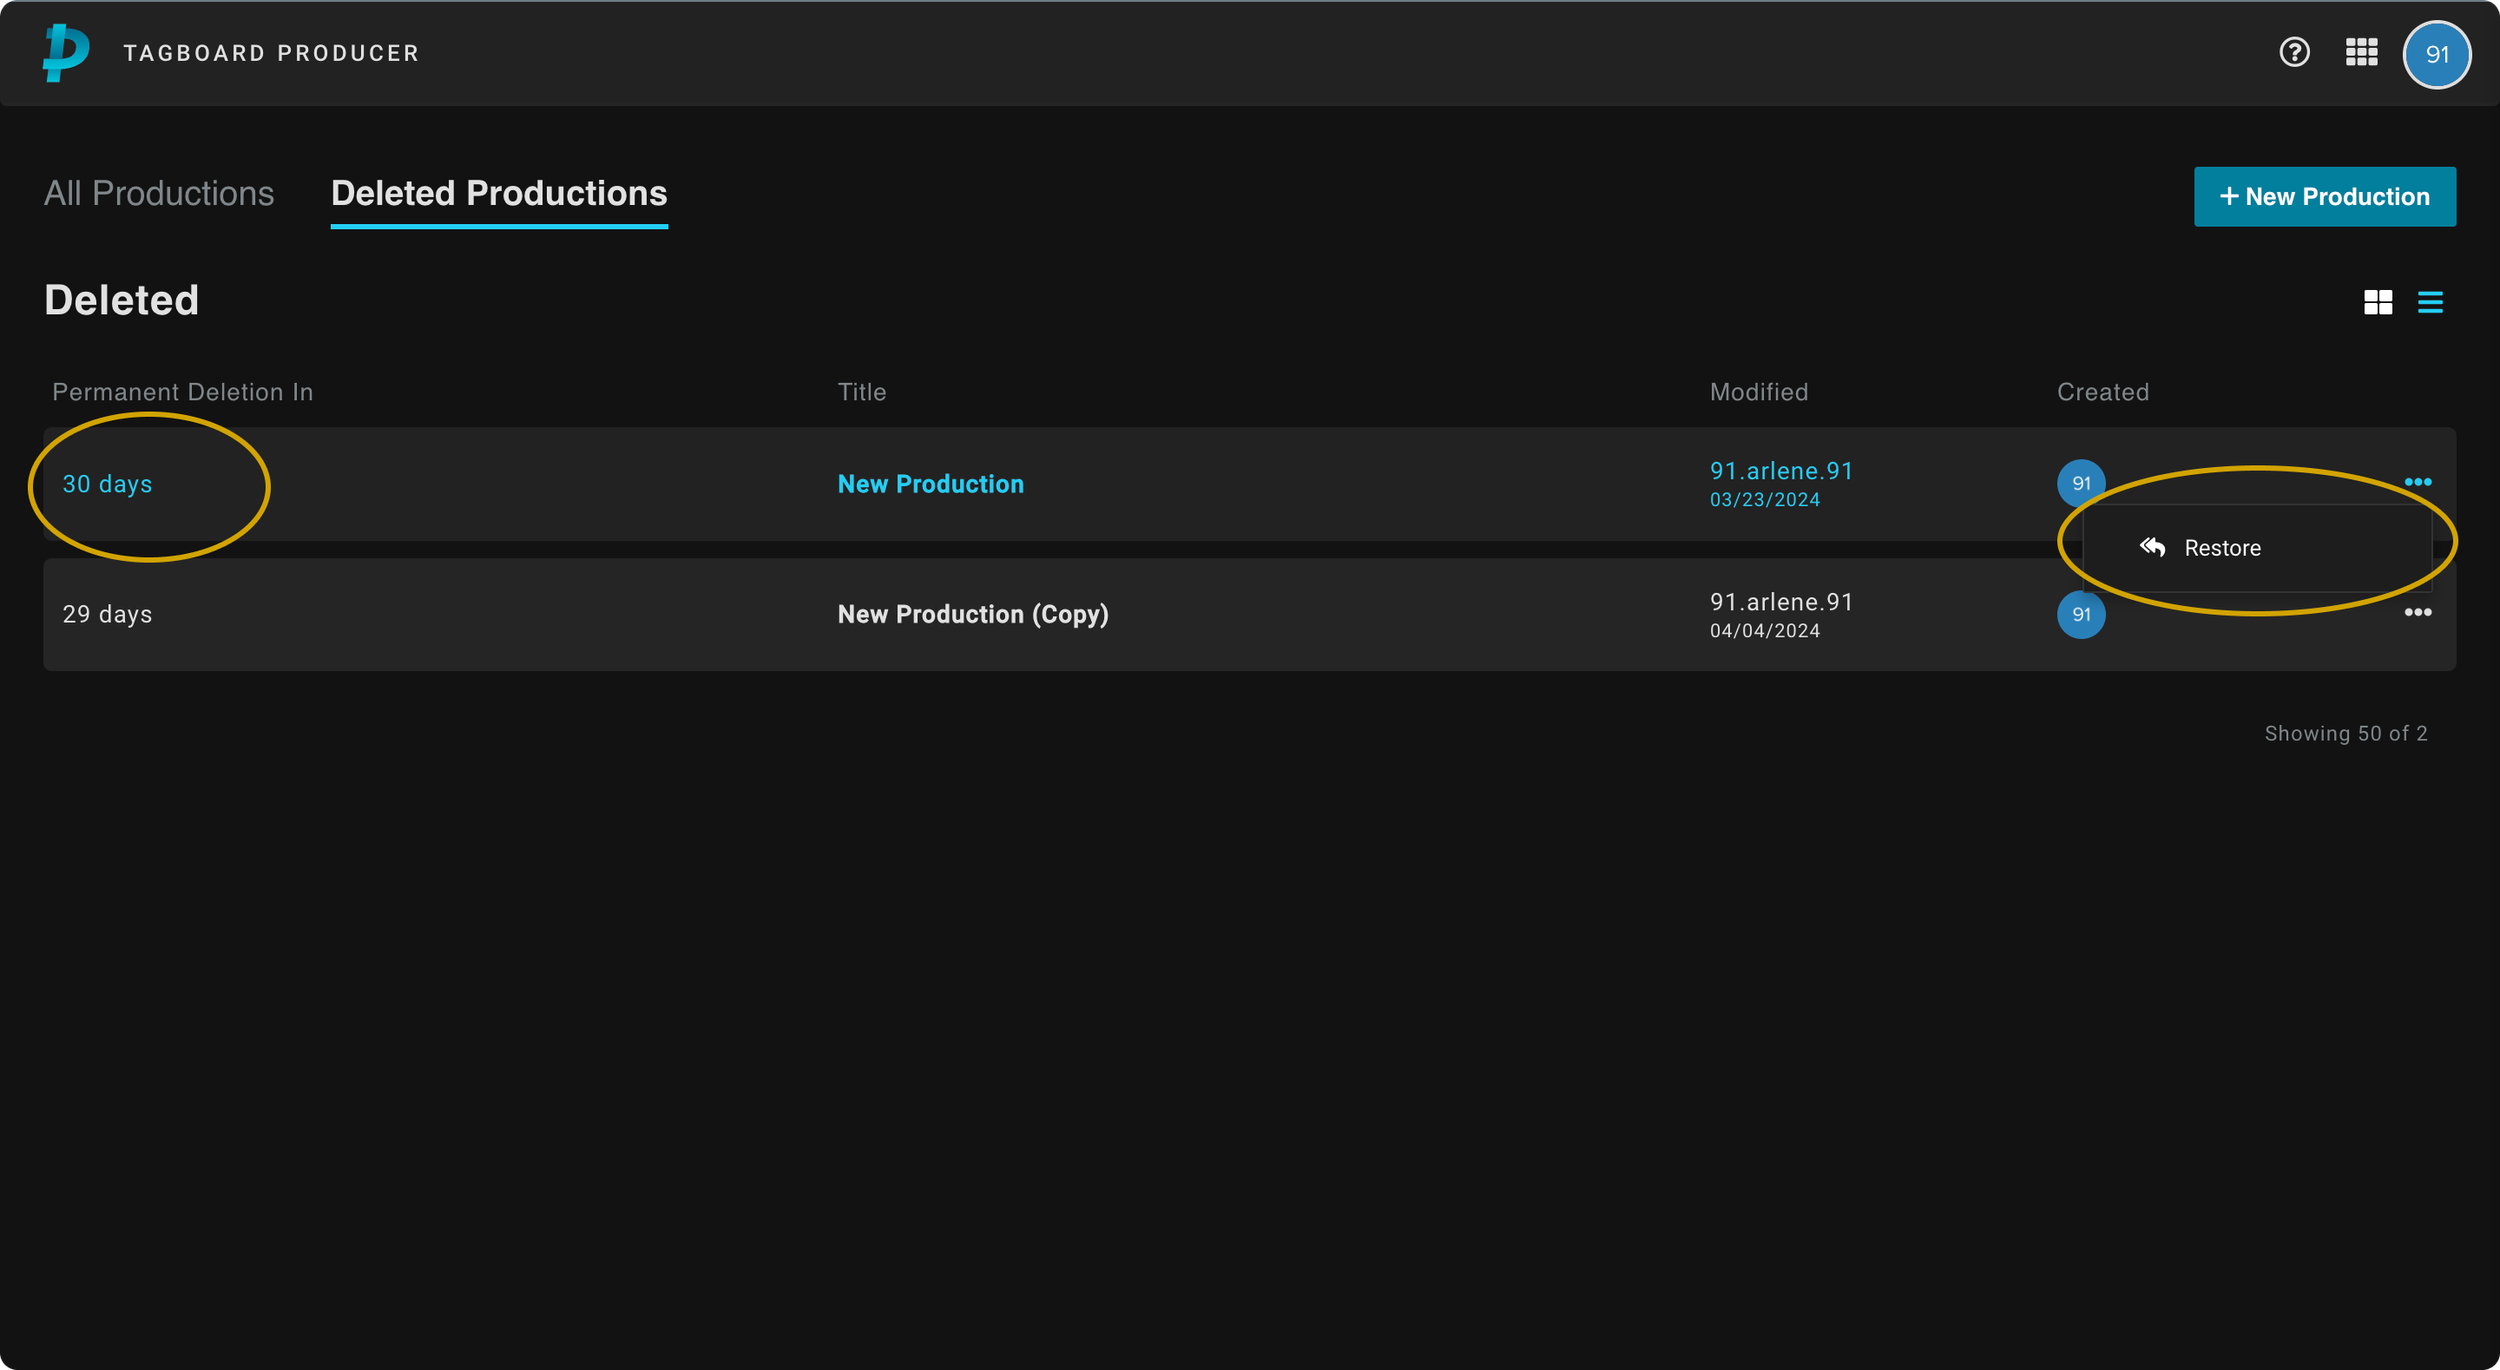Click the 29 days deletion countdown
Image resolution: width=2500 pixels, height=1370 pixels.
(x=107, y=614)
